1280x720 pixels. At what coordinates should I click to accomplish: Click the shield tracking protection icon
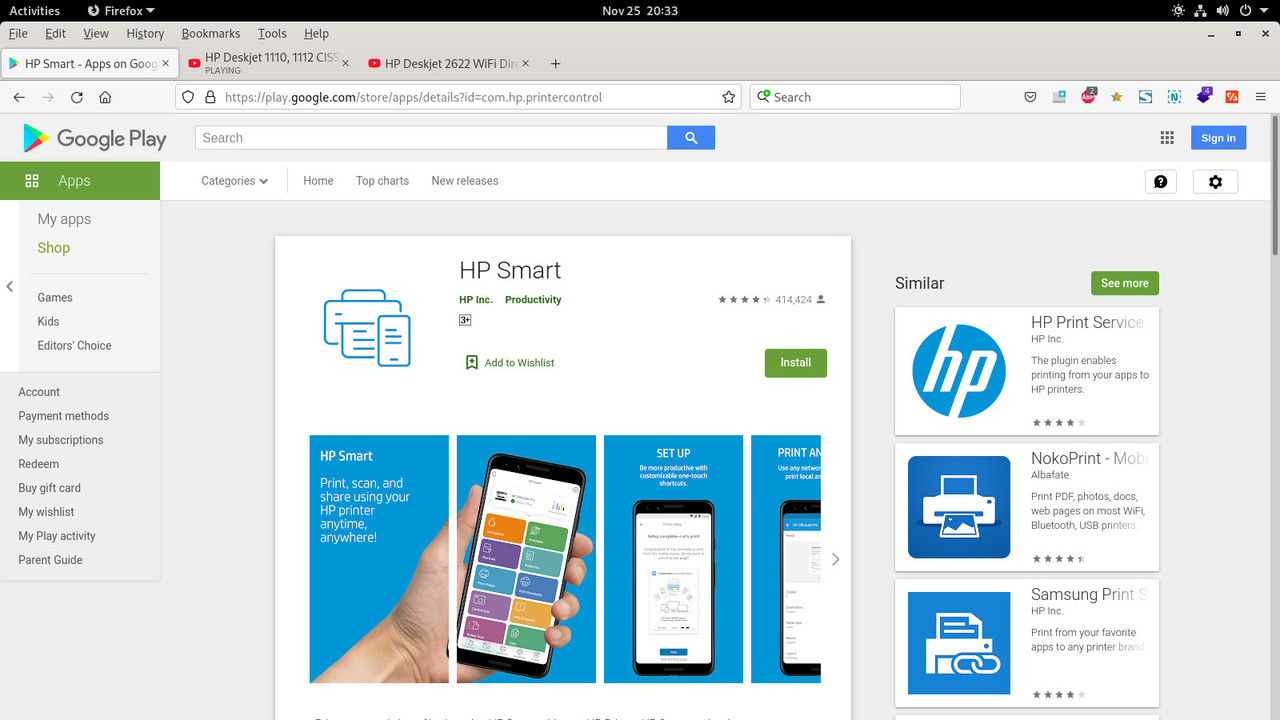[187, 97]
